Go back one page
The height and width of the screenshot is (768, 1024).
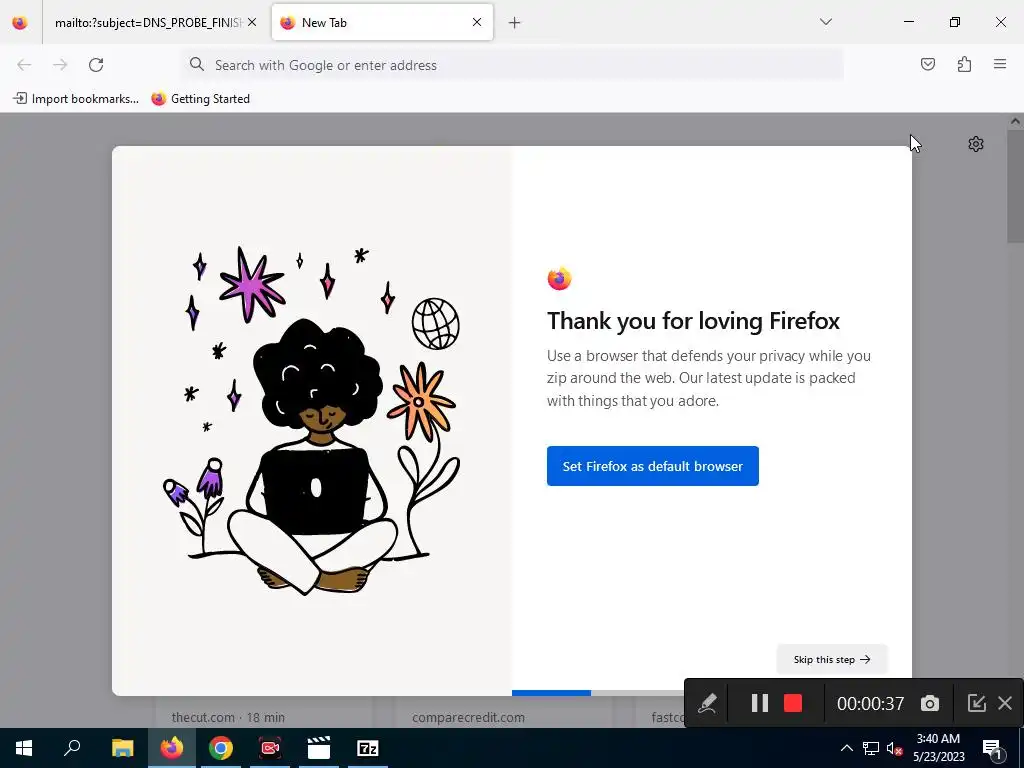[24, 65]
